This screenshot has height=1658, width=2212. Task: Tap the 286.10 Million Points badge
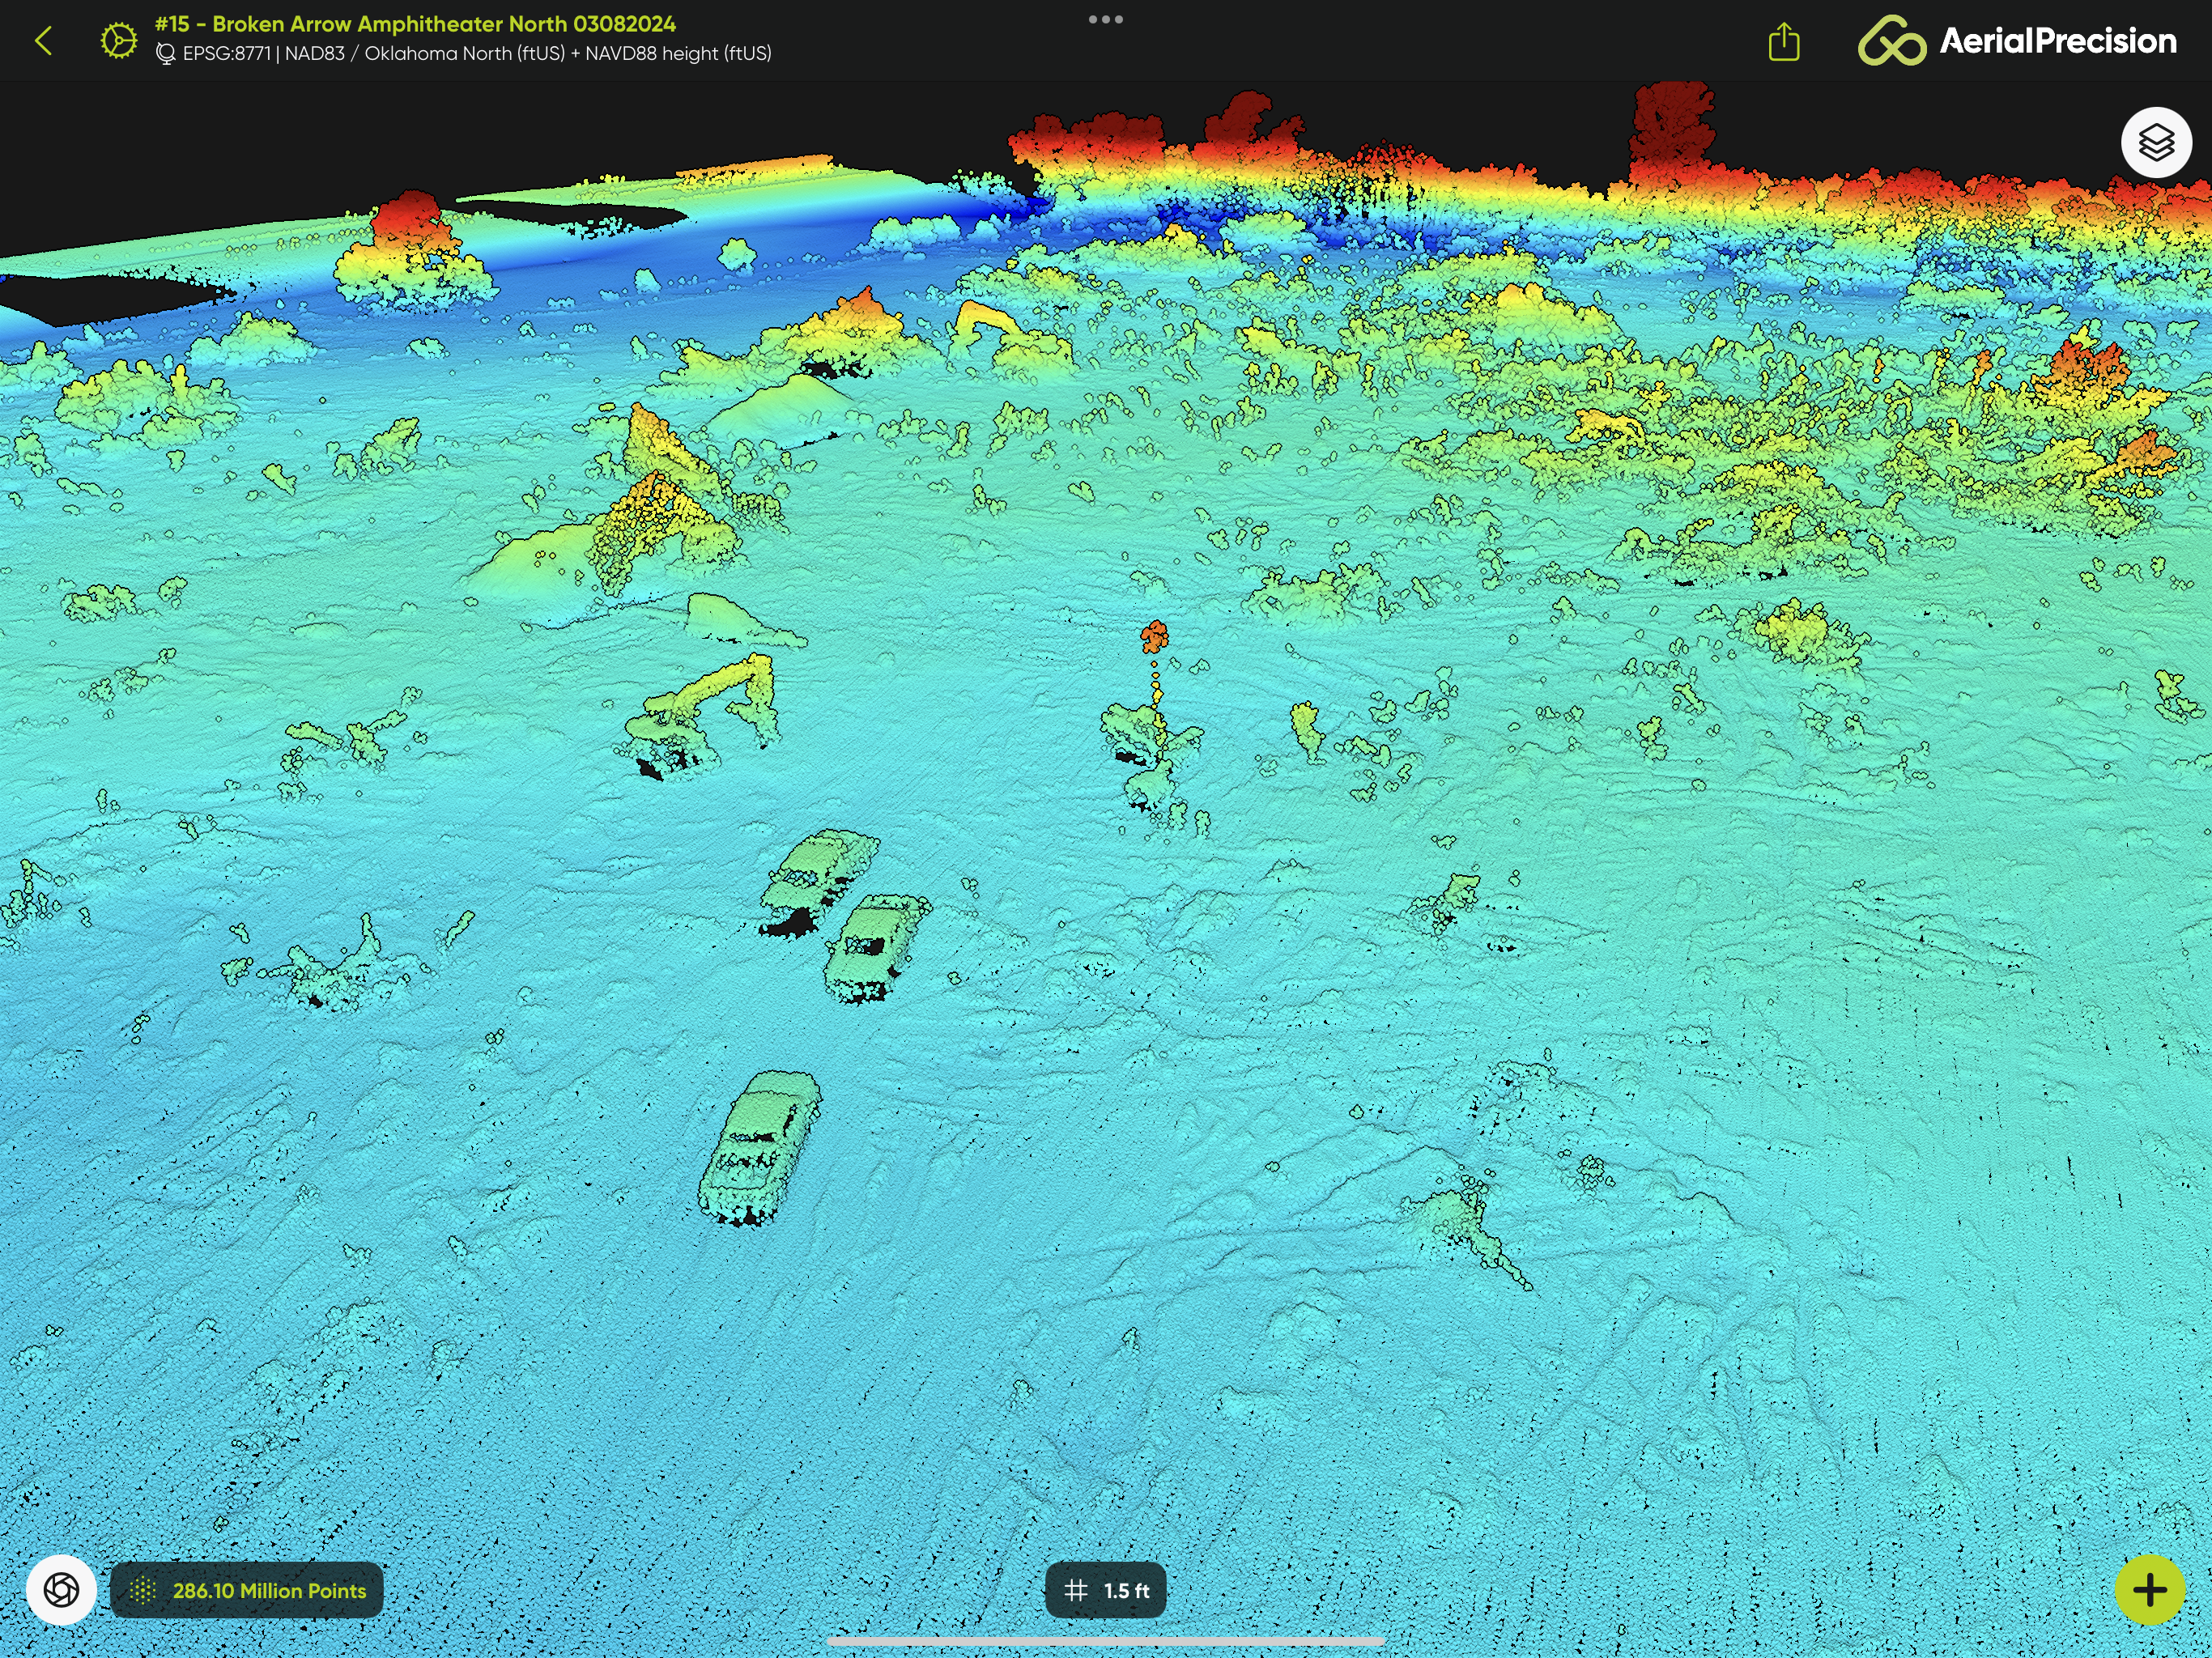click(x=268, y=1590)
